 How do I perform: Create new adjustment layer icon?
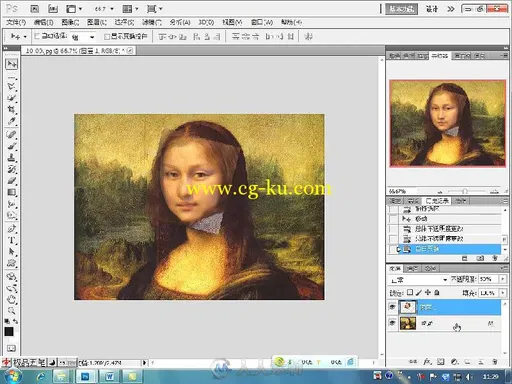pyautogui.click(x=454, y=362)
